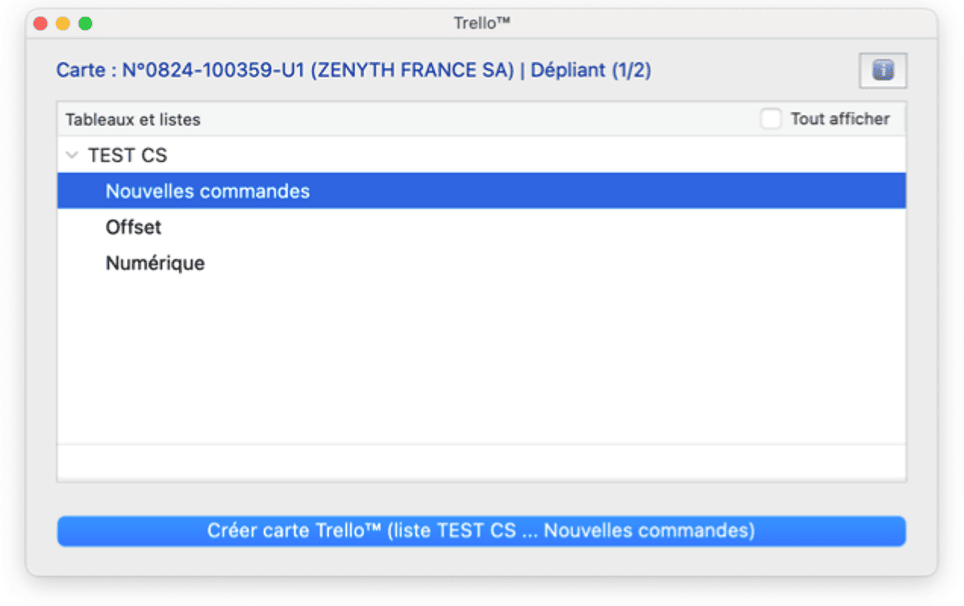Select the Numérique list
The image size is (964, 606).
point(481,263)
